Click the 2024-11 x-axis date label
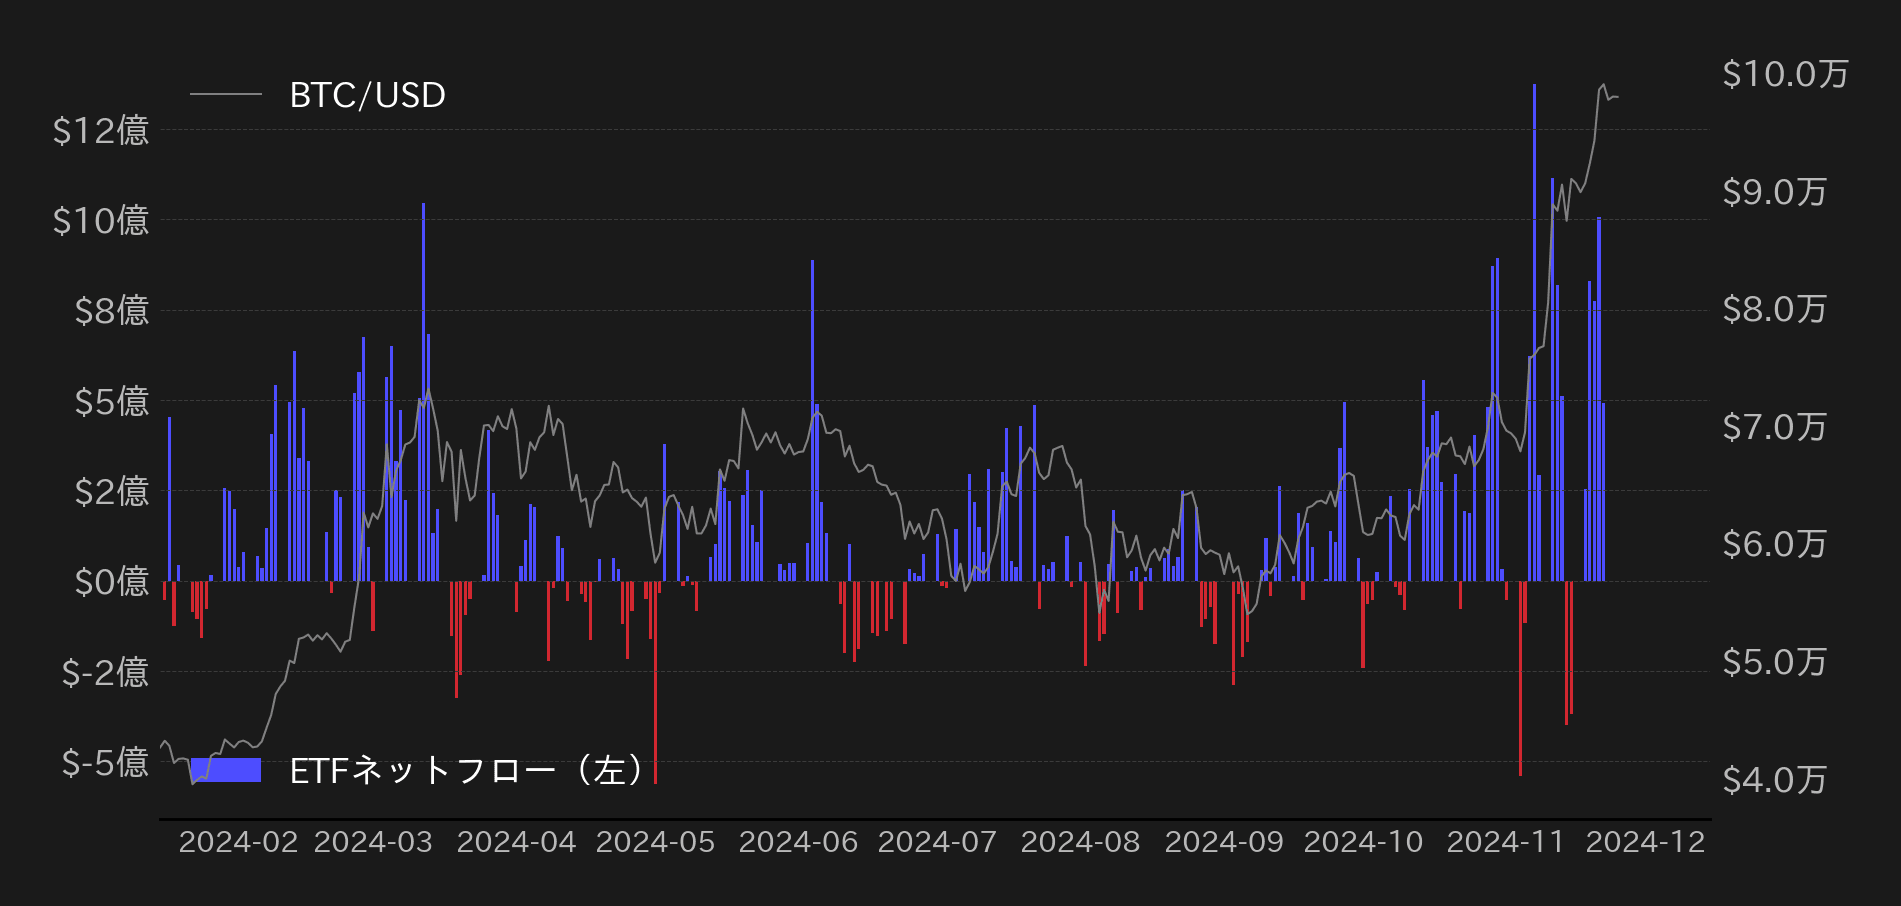The width and height of the screenshot is (1901, 906). 1505,842
